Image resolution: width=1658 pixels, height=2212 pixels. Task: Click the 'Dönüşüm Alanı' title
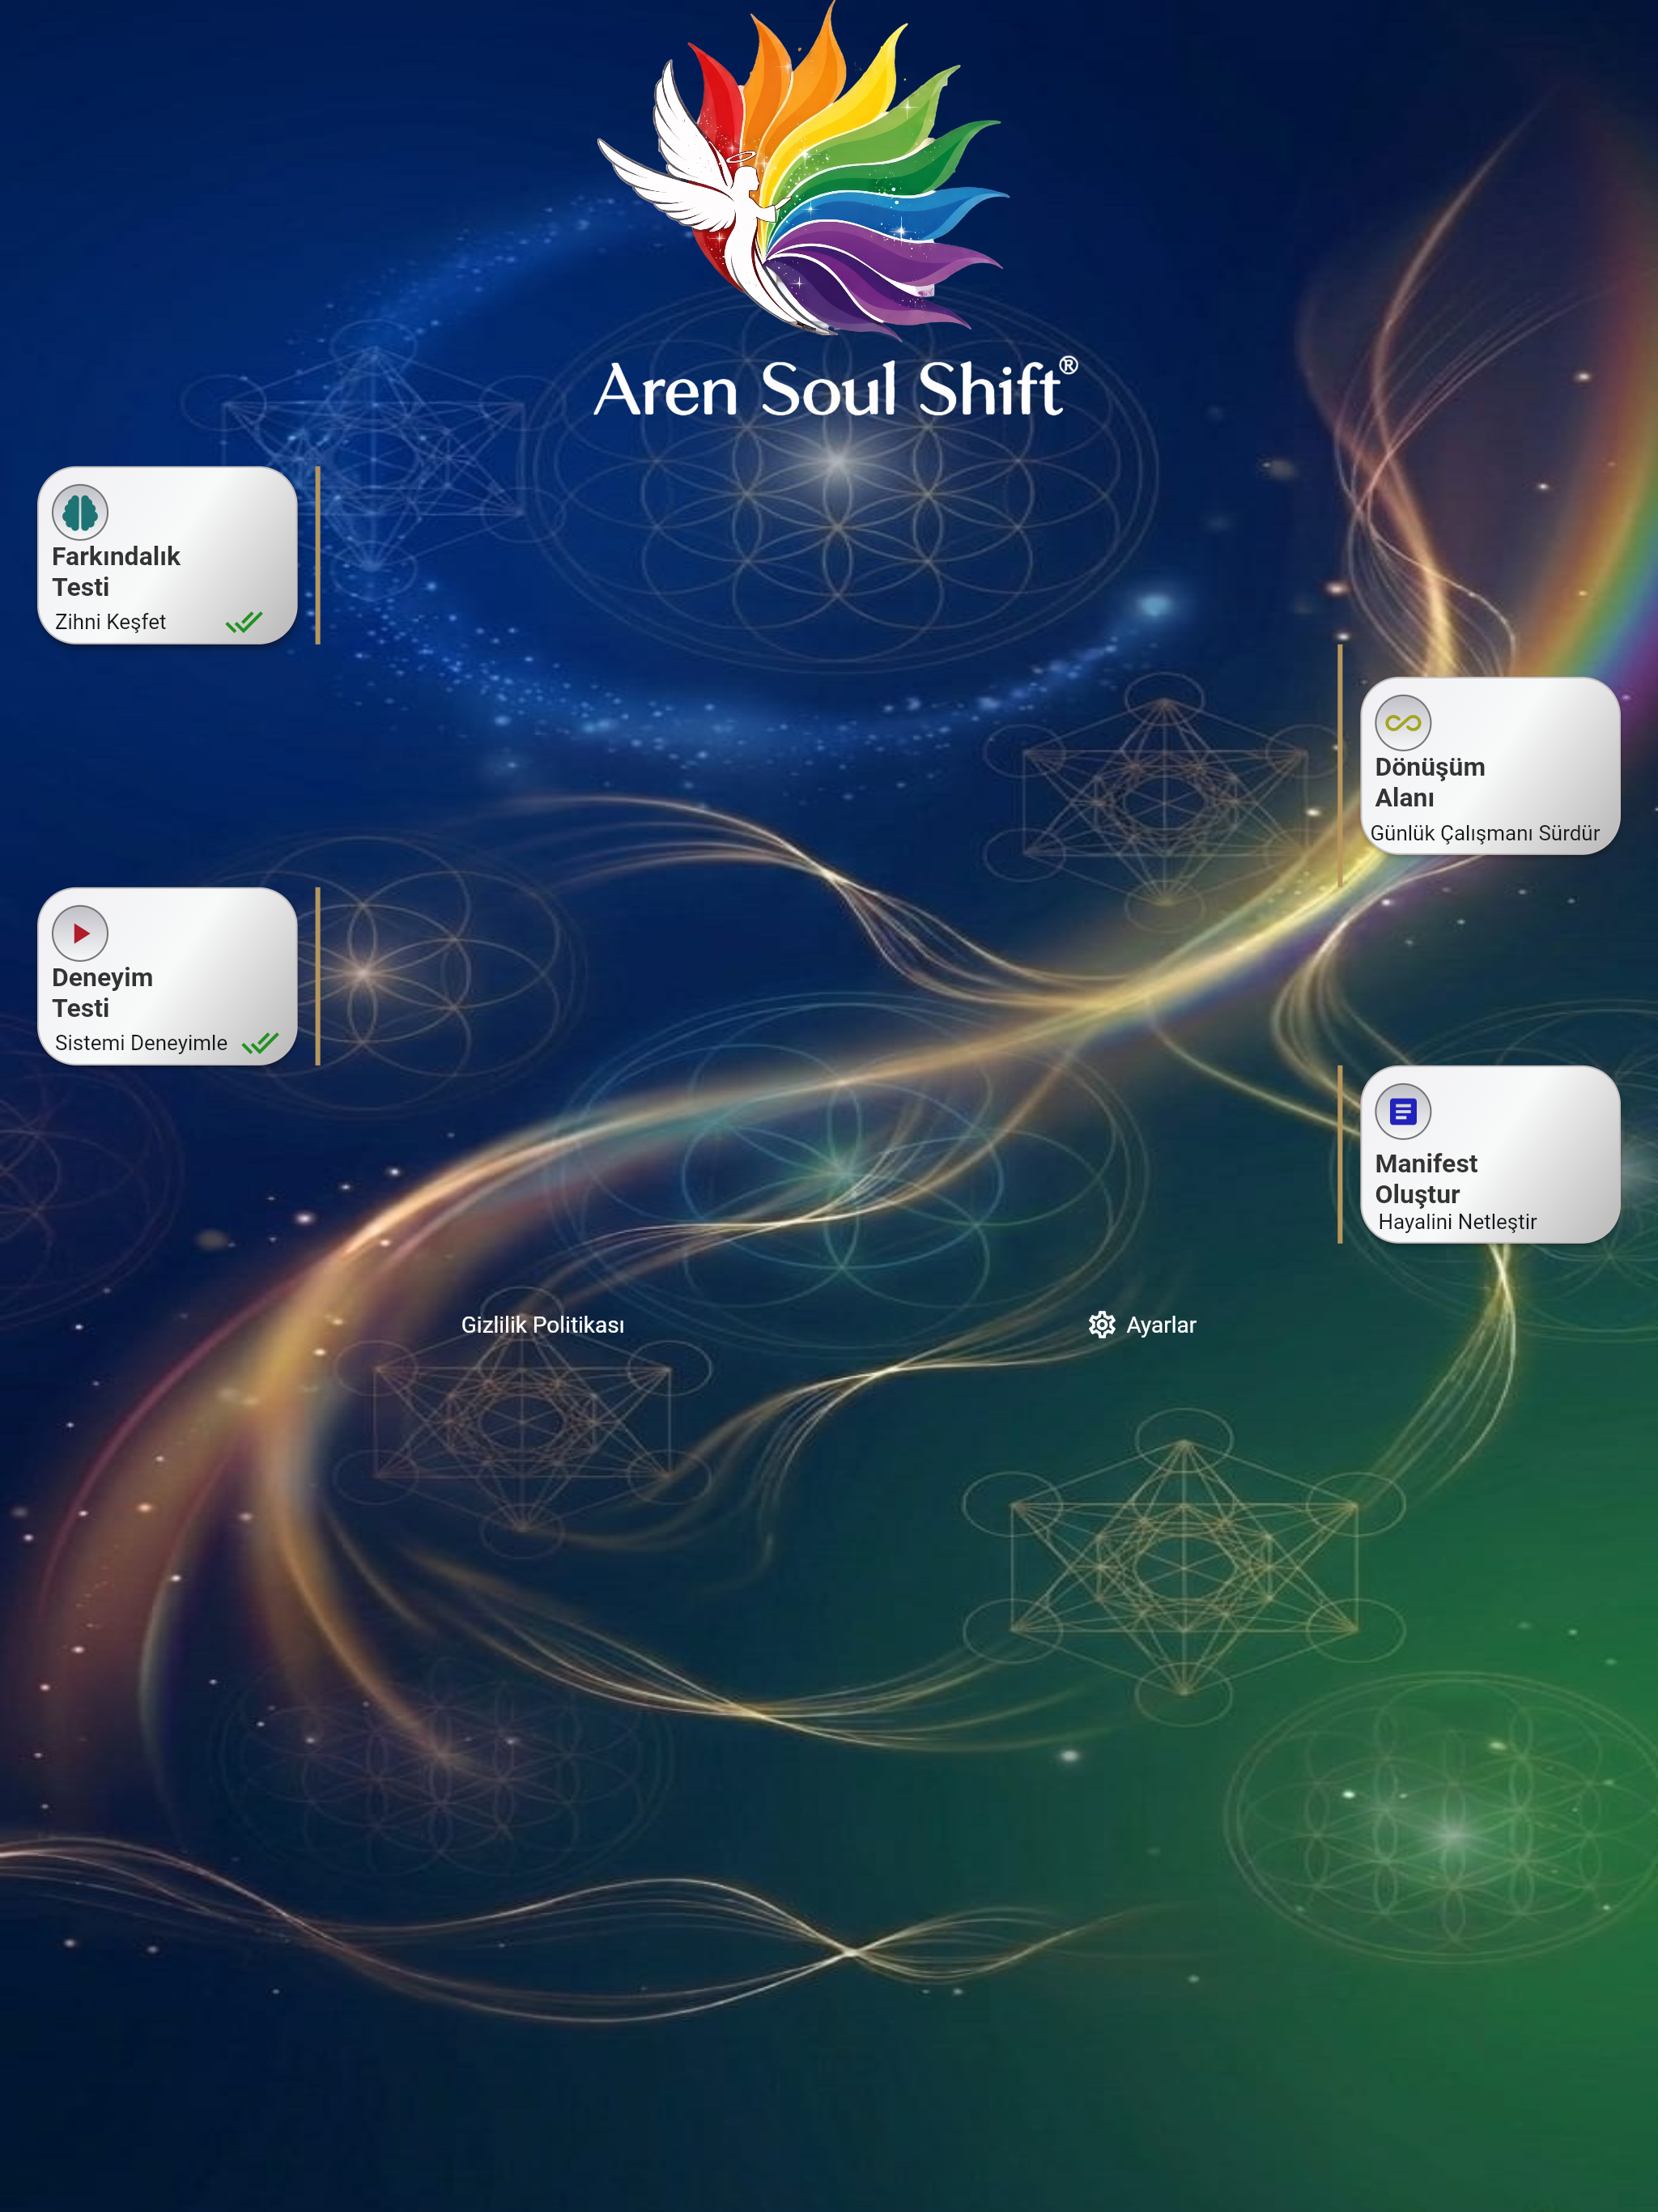click(x=1430, y=782)
